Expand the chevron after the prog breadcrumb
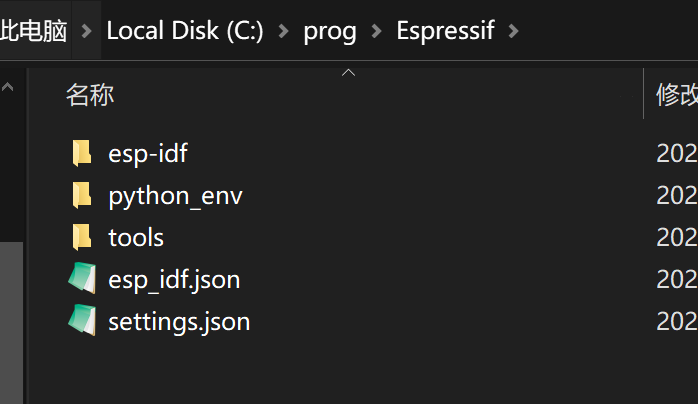698x404 pixels. 376,32
